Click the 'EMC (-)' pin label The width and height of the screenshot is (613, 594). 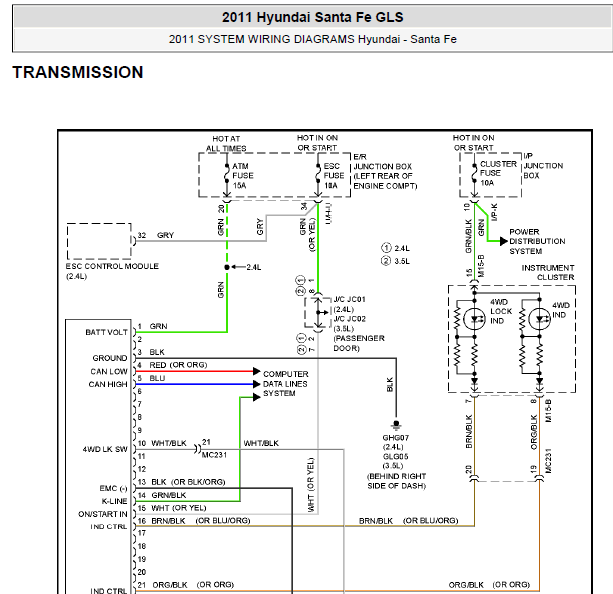[113, 488]
